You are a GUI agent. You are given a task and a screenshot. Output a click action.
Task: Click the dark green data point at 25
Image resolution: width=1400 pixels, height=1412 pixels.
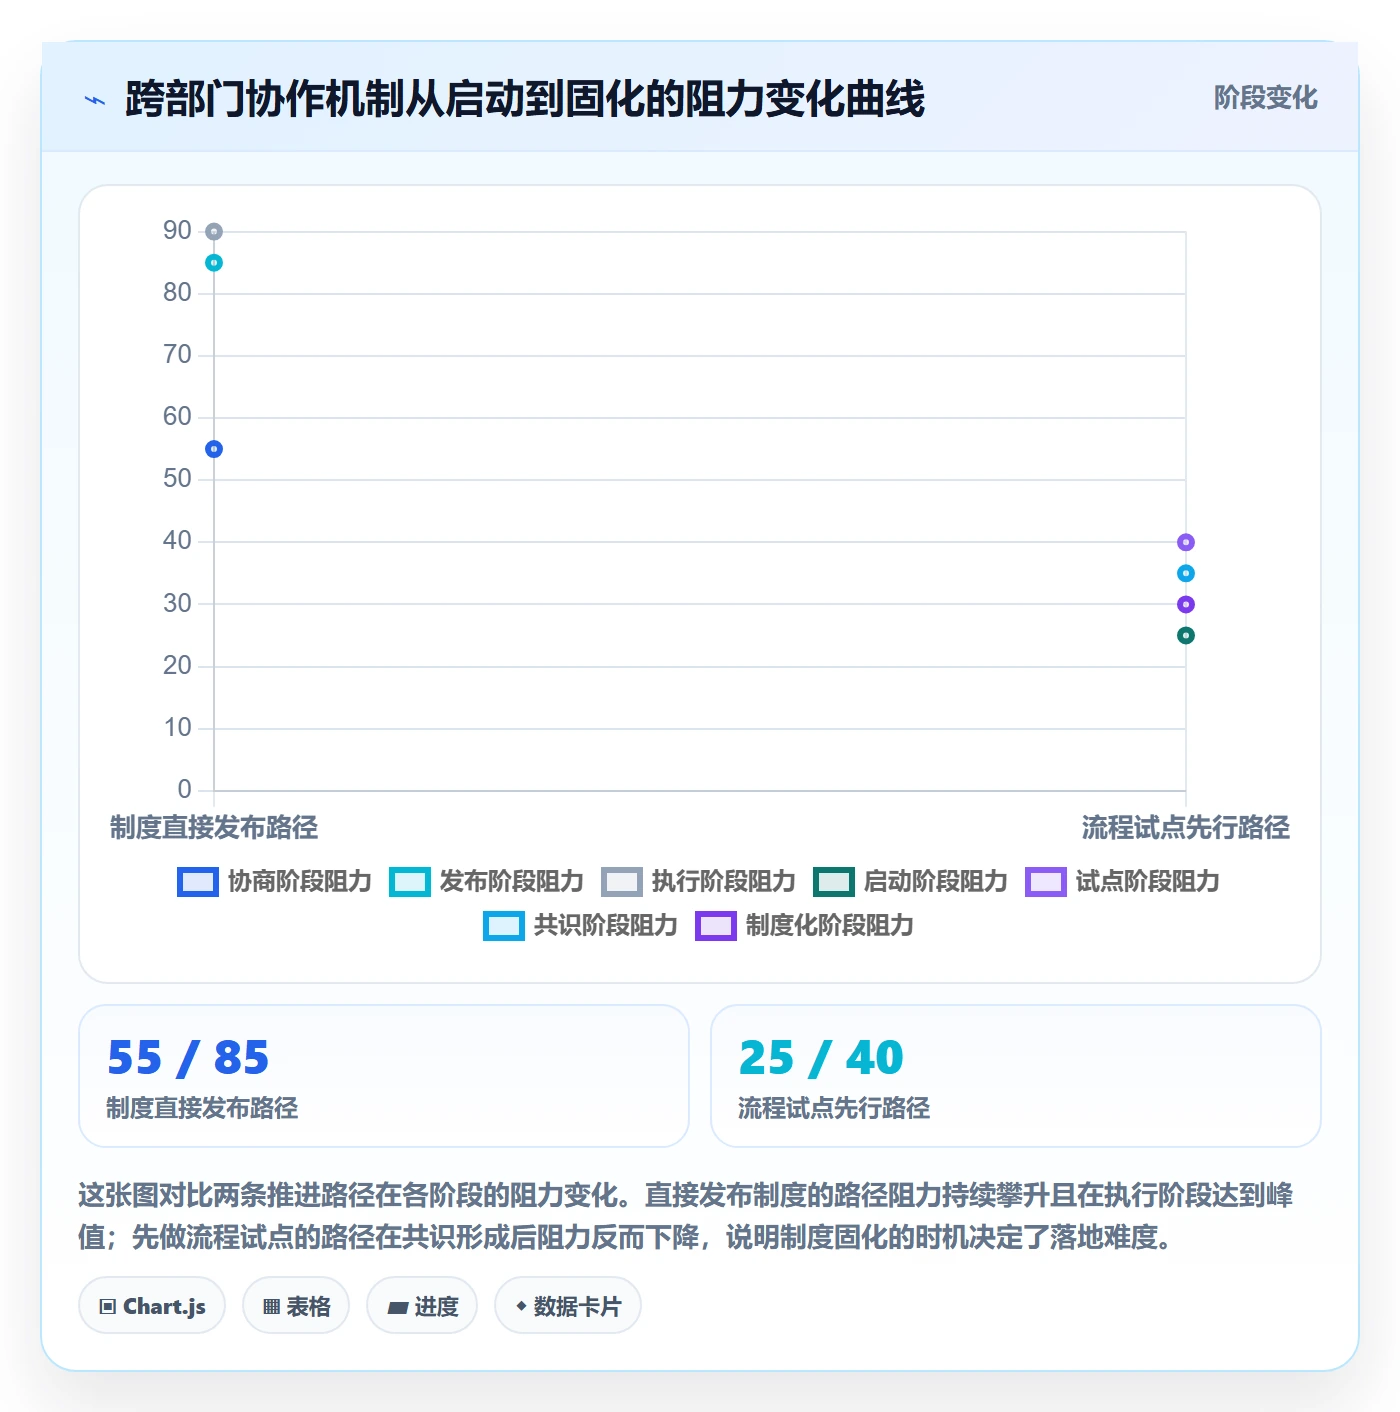pyautogui.click(x=1186, y=635)
